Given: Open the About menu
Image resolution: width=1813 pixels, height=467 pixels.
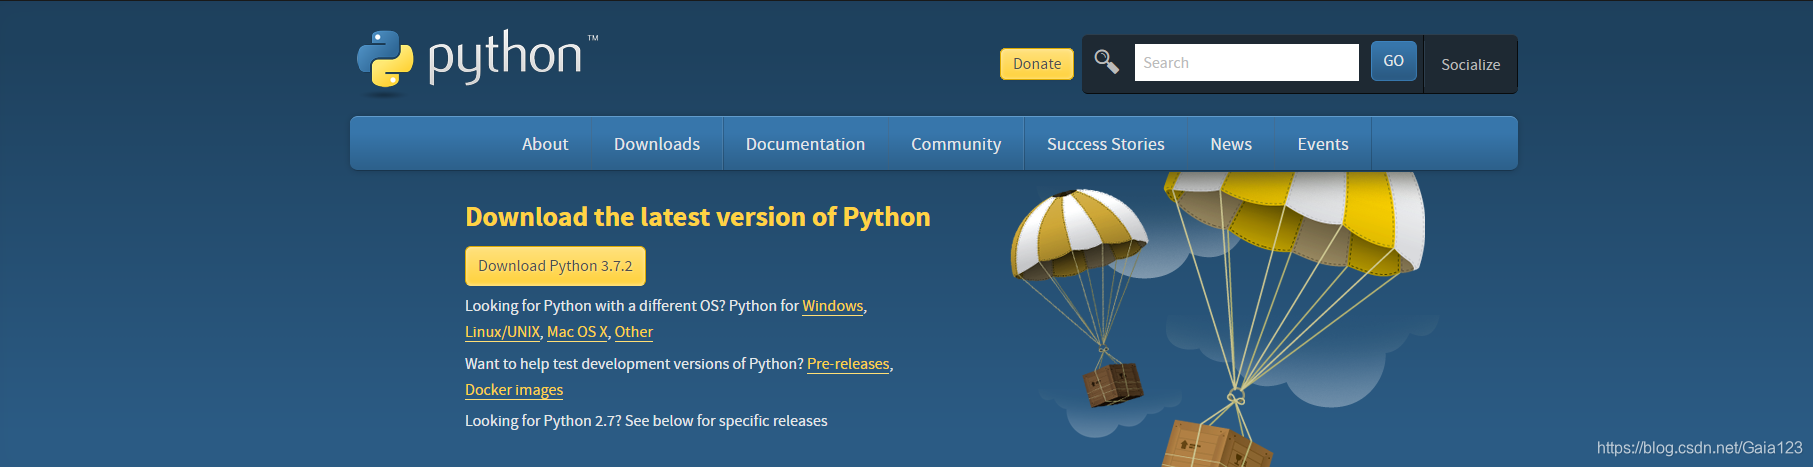Looking at the screenshot, I should (x=545, y=144).
